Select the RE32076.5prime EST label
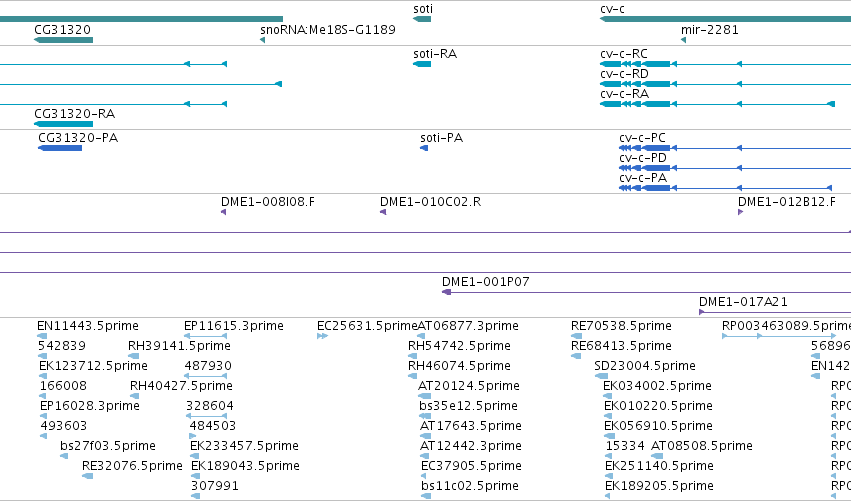851x501 pixels. (132, 466)
